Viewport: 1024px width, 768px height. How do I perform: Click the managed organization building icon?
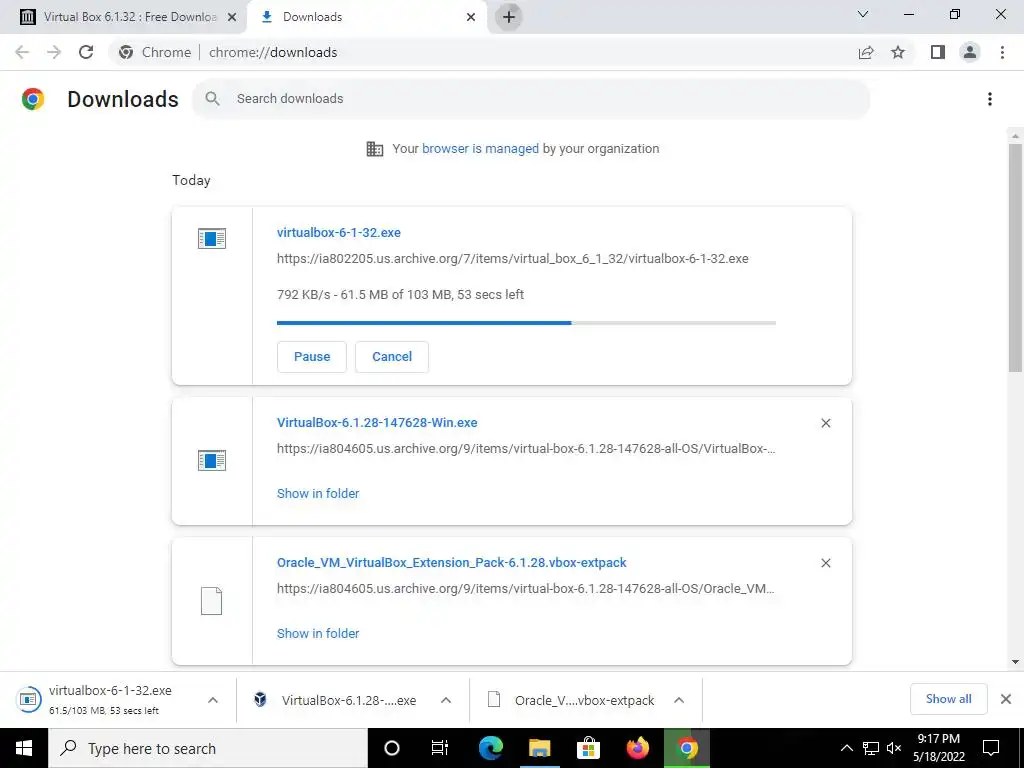pos(375,149)
